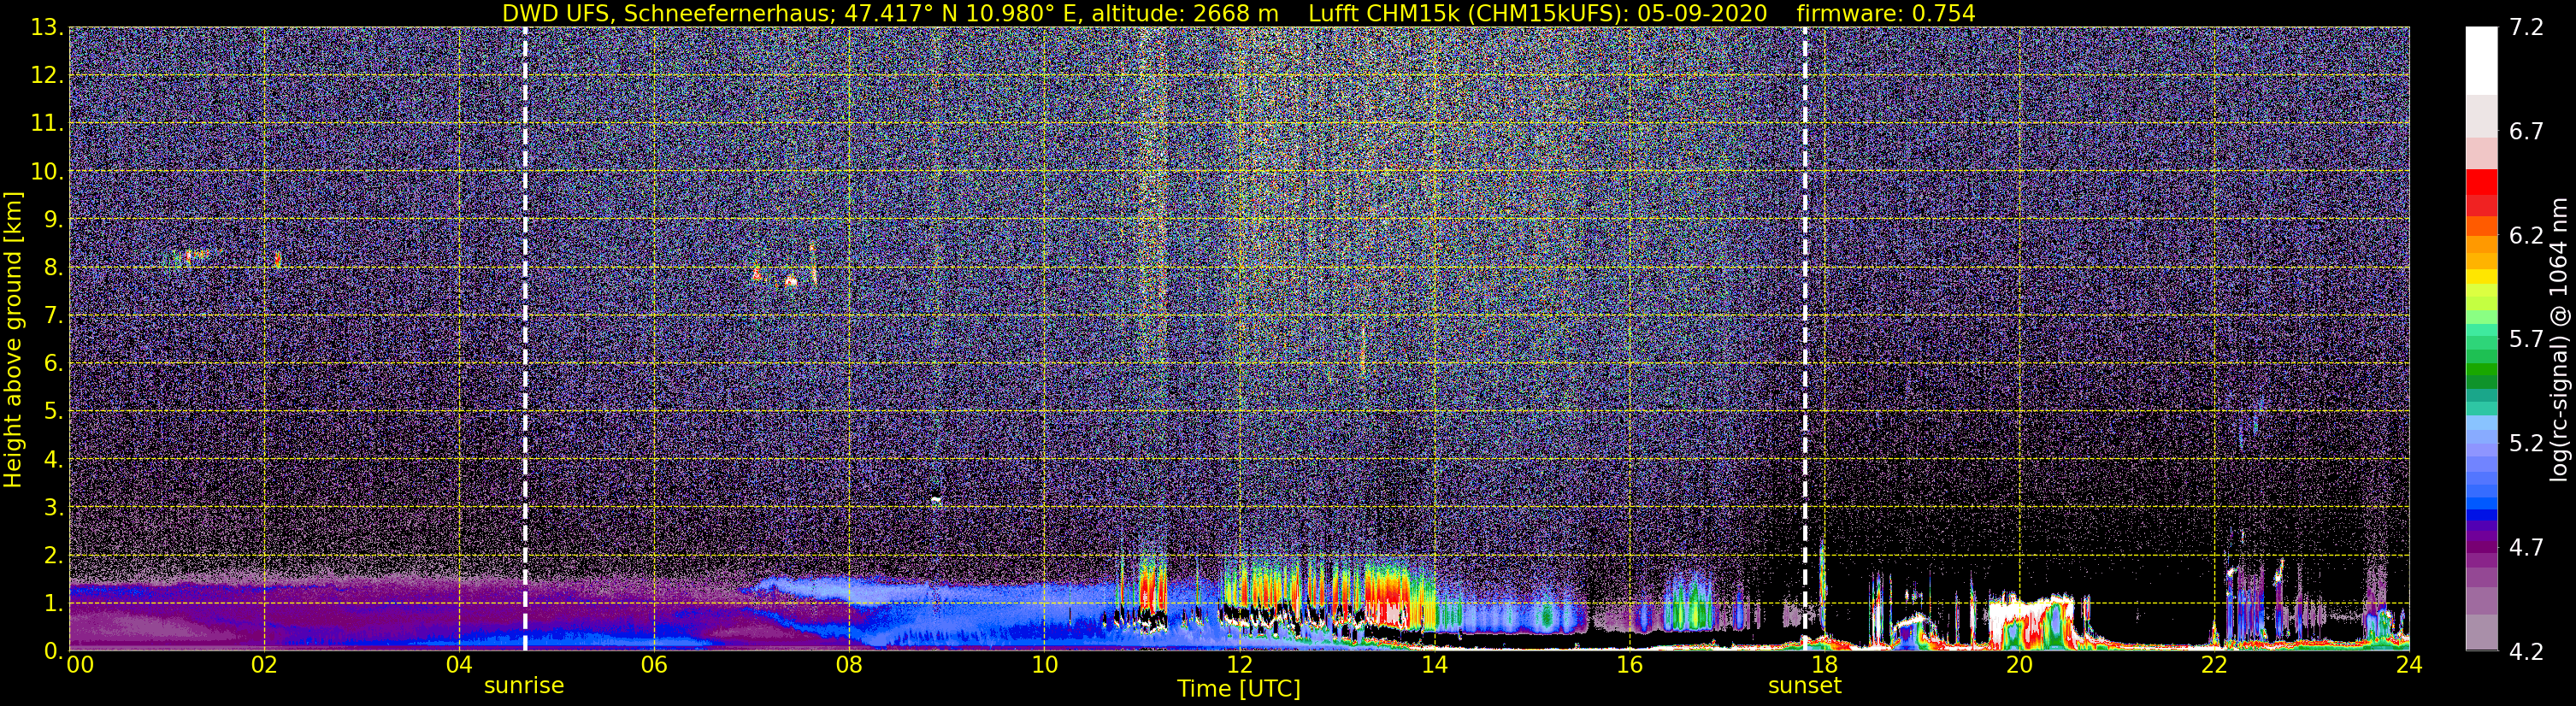Click the height axis tick '13.'

point(46,28)
